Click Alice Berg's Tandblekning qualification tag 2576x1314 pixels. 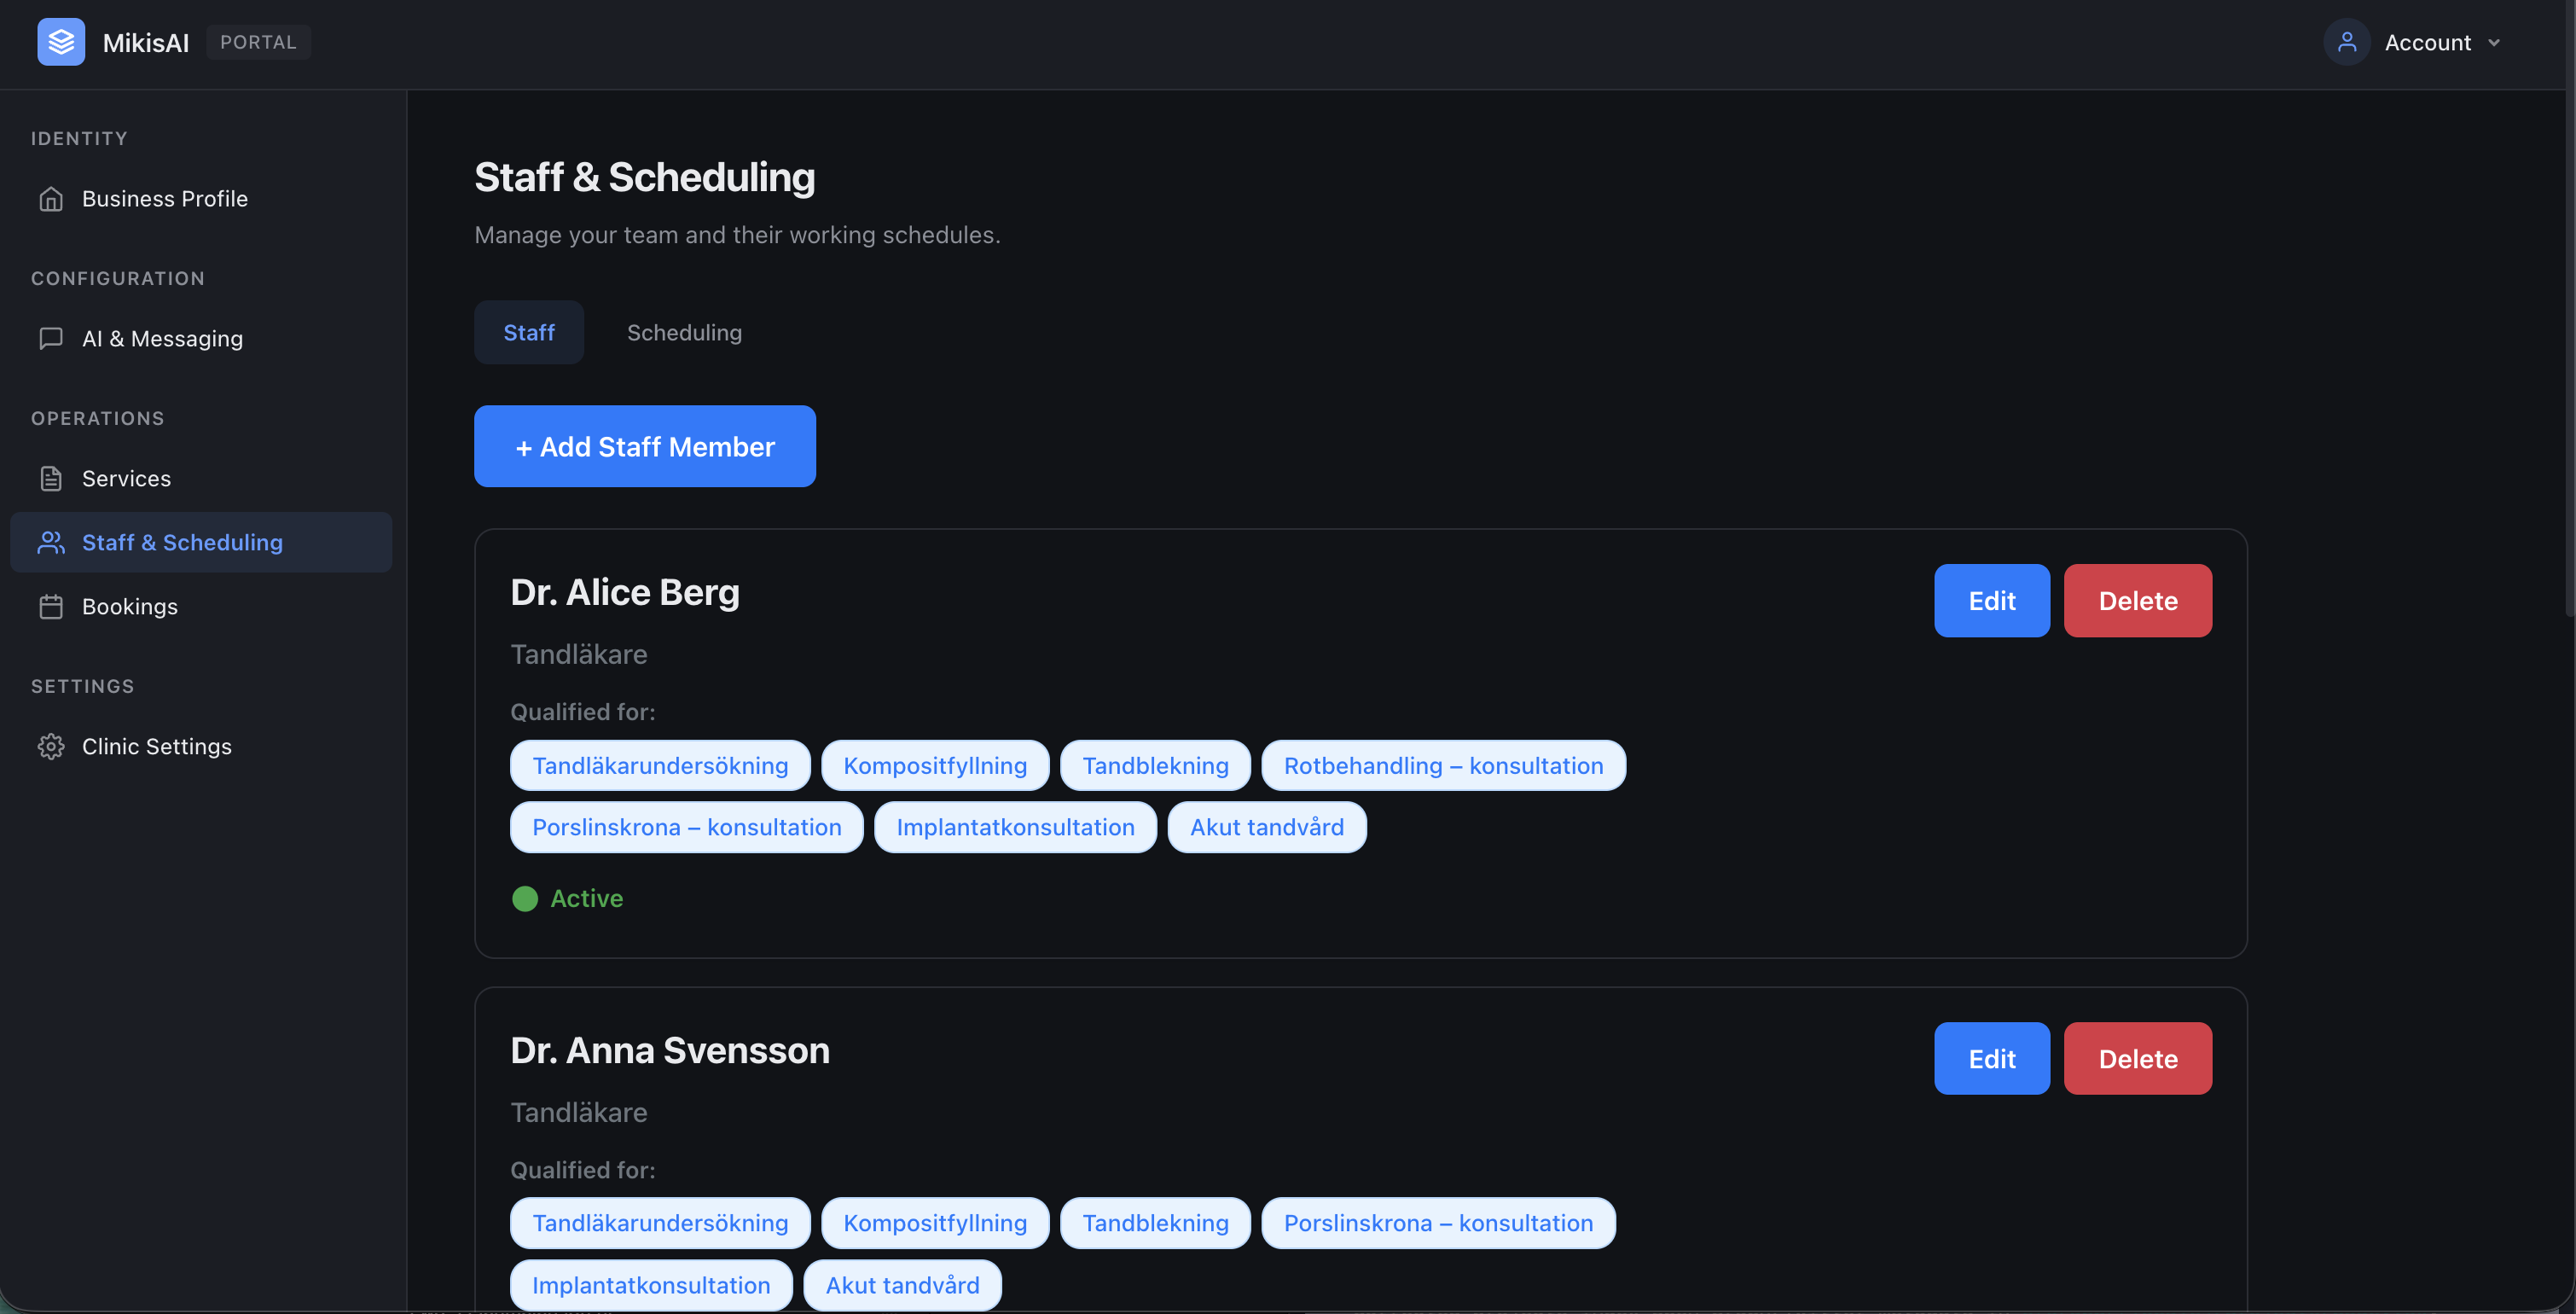pyautogui.click(x=1155, y=766)
